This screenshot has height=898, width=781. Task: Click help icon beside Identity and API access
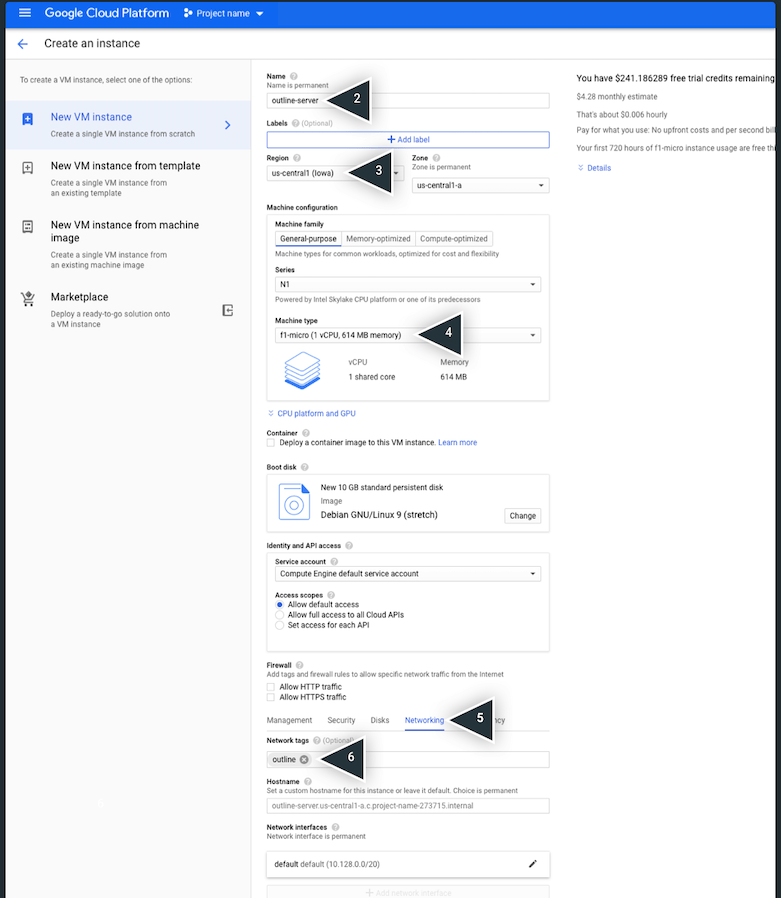pos(349,546)
